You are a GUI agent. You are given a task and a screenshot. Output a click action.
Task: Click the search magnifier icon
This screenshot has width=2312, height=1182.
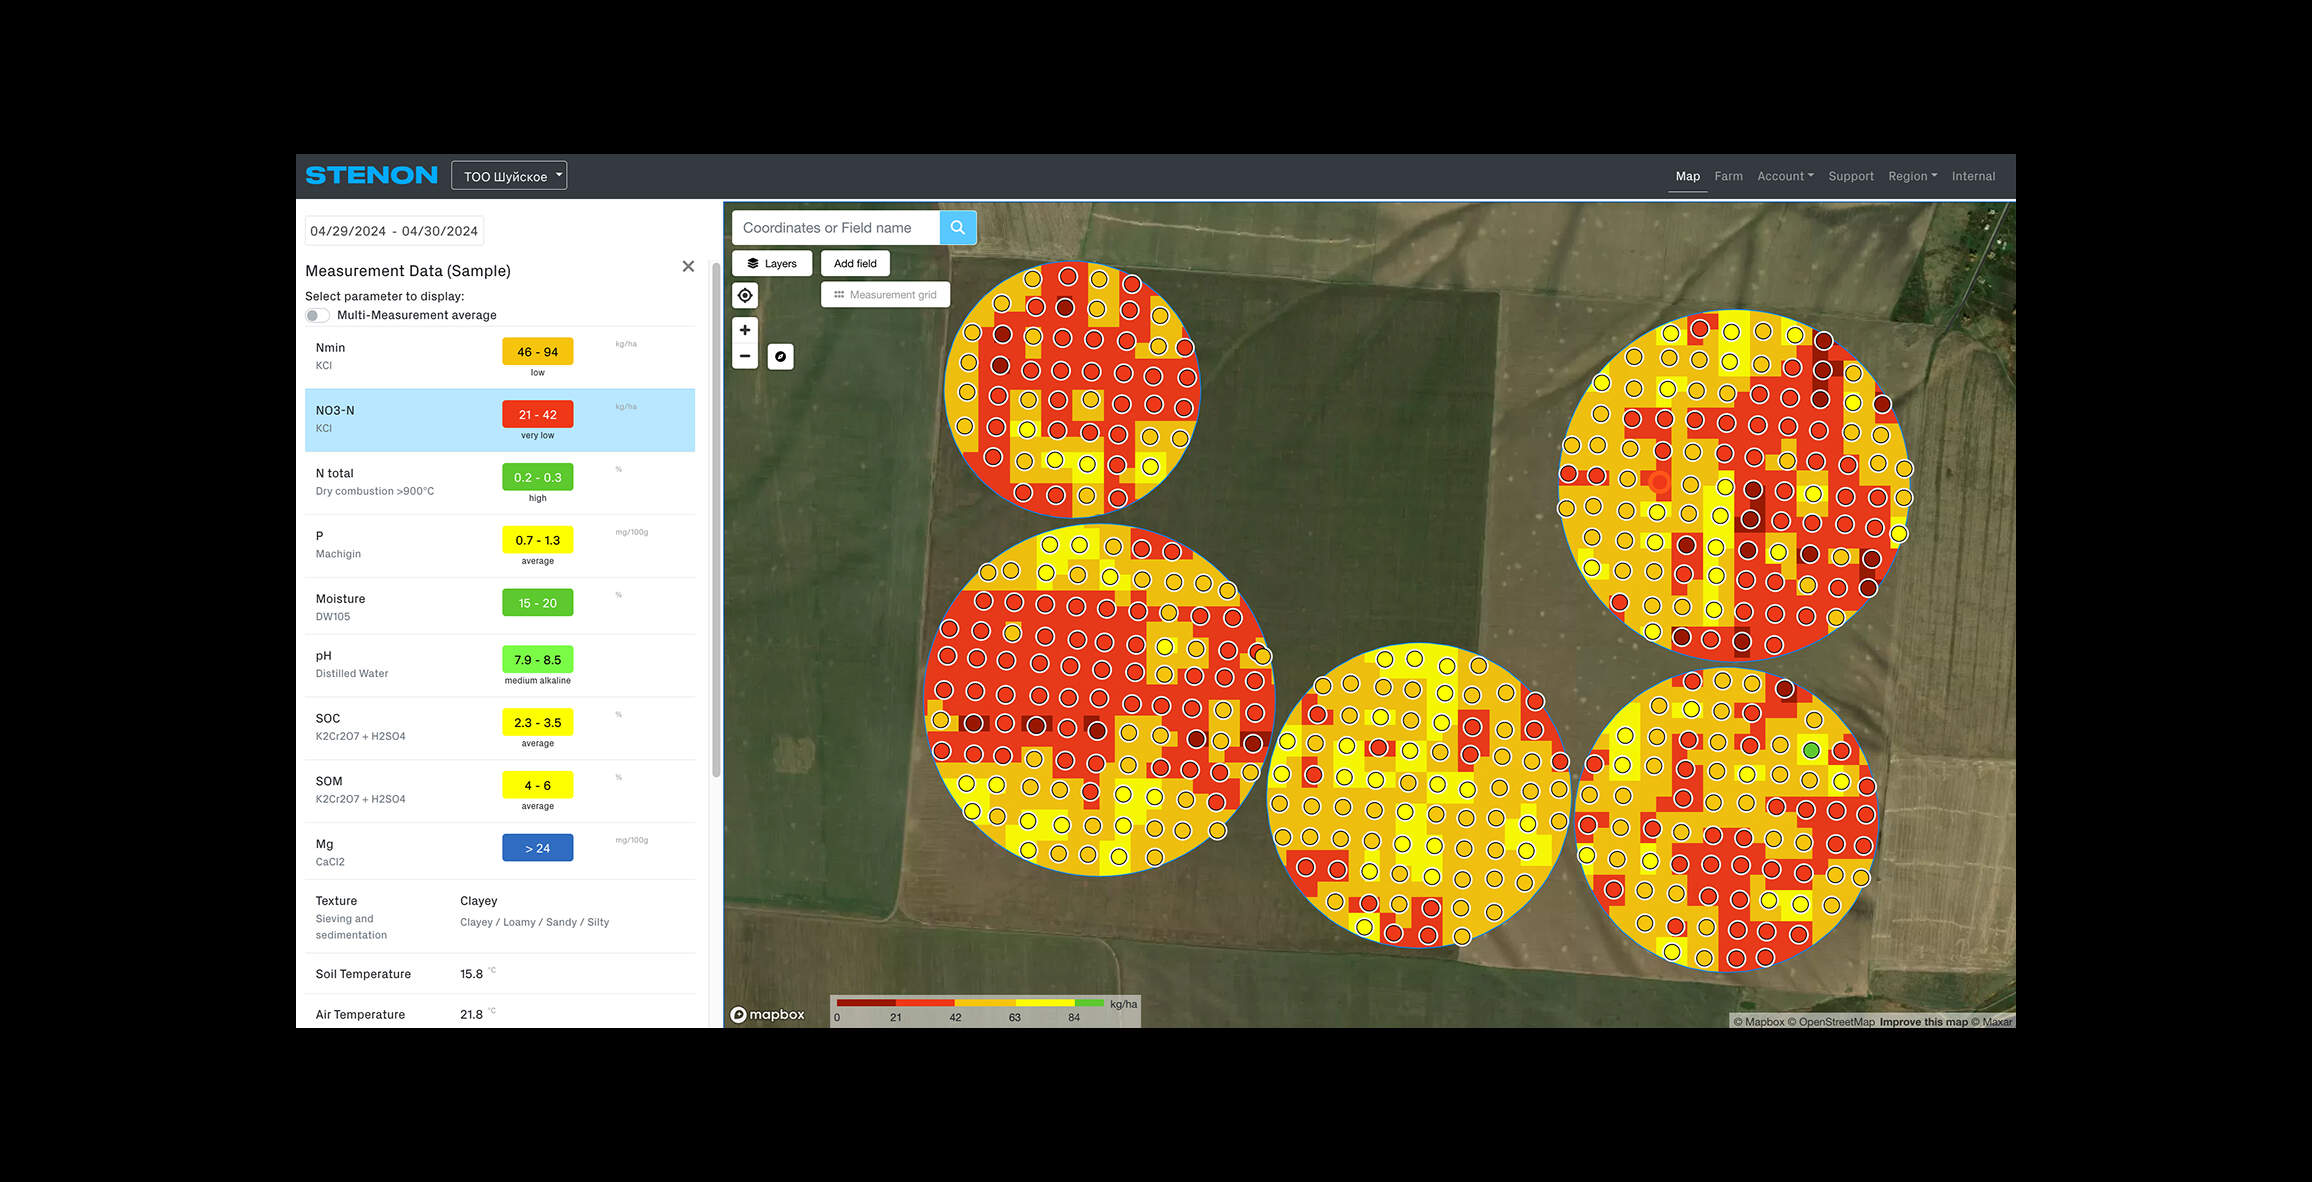point(957,227)
